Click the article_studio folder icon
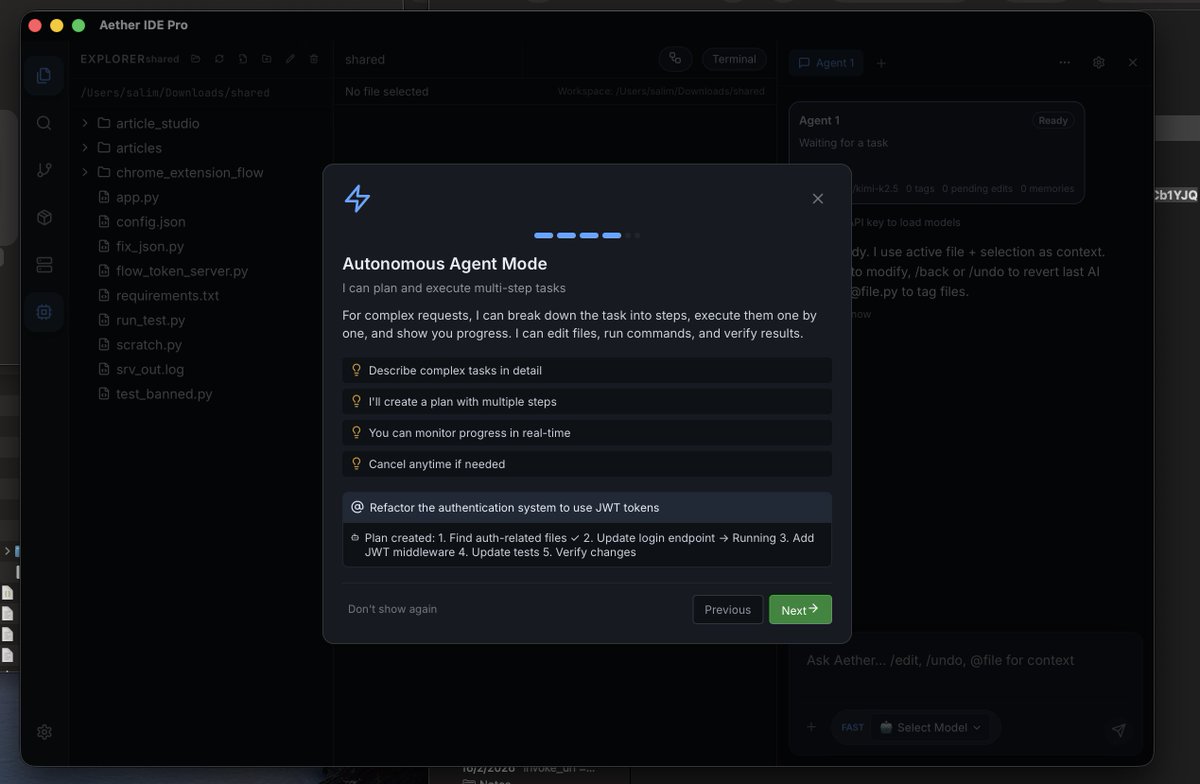 pos(104,123)
